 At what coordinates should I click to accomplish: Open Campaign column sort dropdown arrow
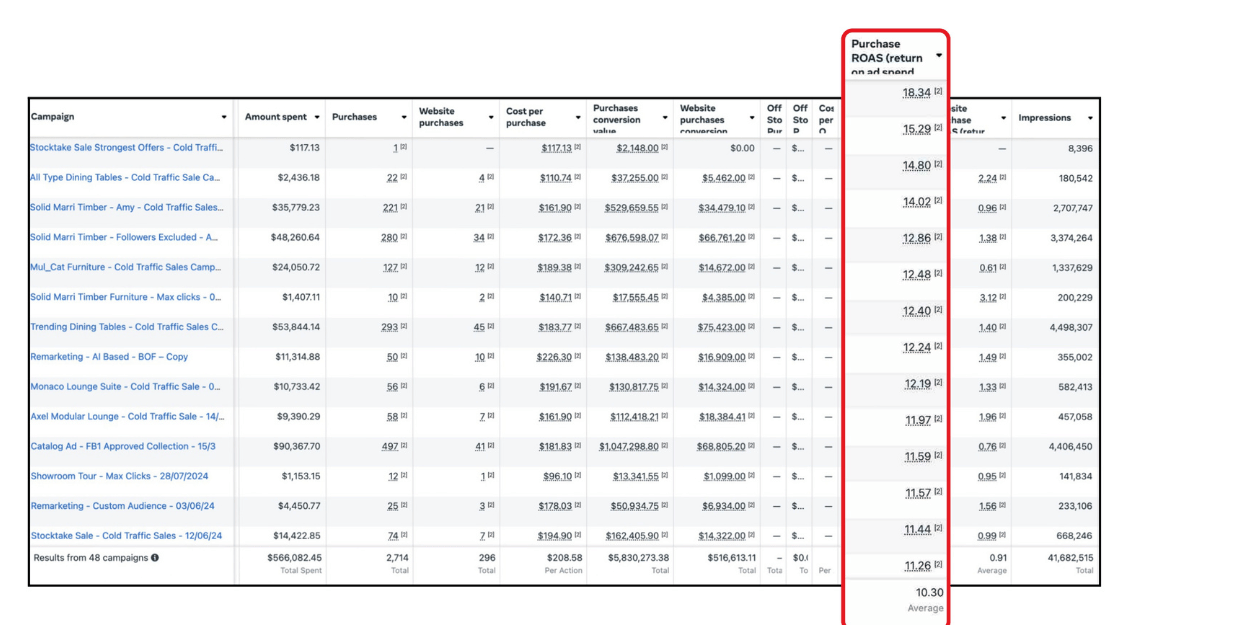click(224, 117)
